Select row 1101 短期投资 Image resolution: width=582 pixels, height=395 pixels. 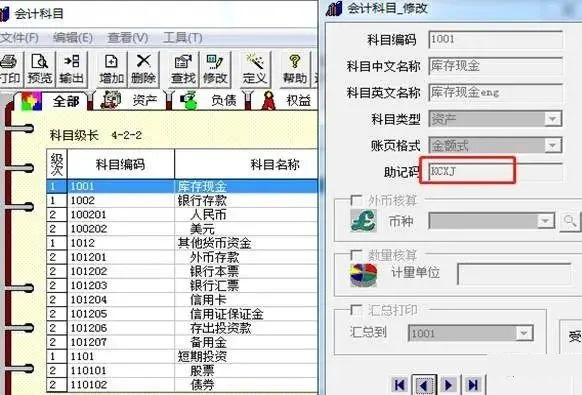point(182,356)
